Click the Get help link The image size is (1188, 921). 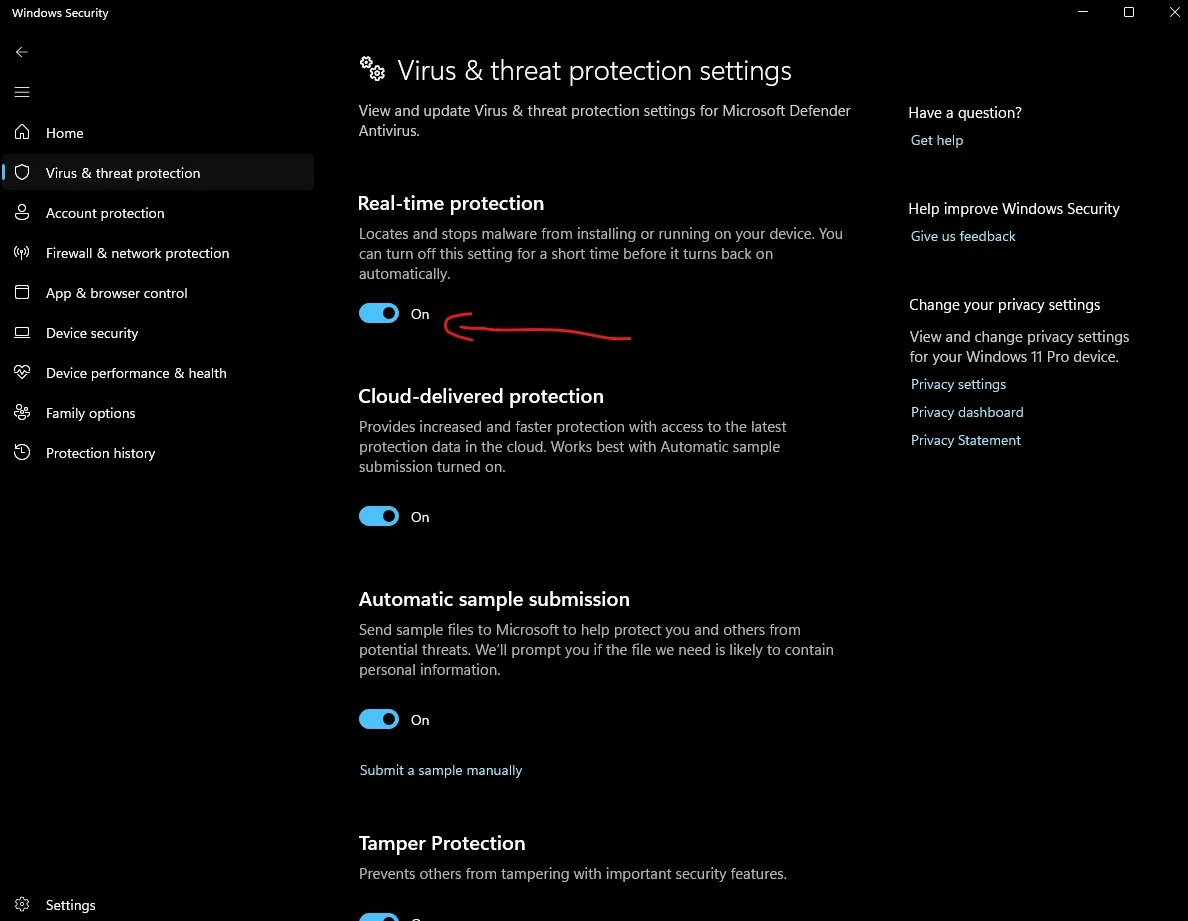point(937,141)
